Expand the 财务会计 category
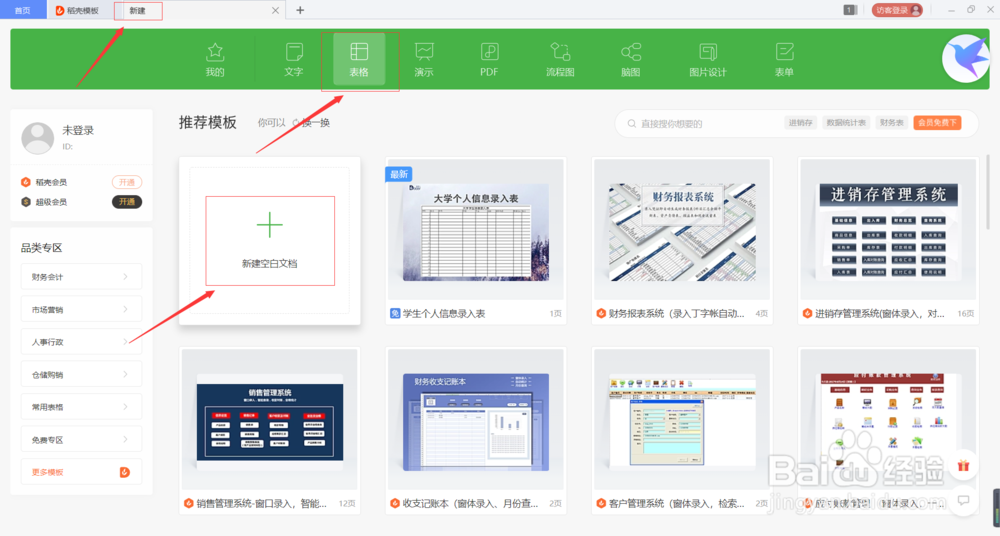This screenshot has width=1000, height=536. (81, 276)
